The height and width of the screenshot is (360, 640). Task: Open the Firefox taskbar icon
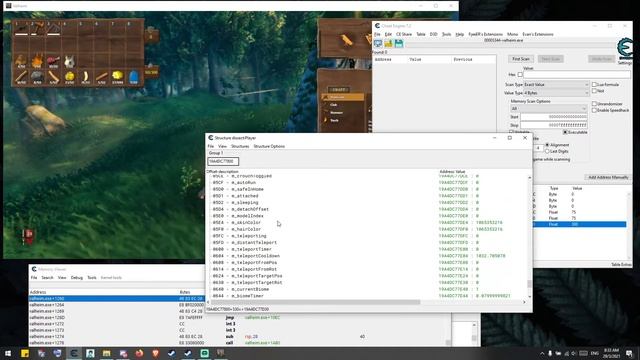click(139, 353)
